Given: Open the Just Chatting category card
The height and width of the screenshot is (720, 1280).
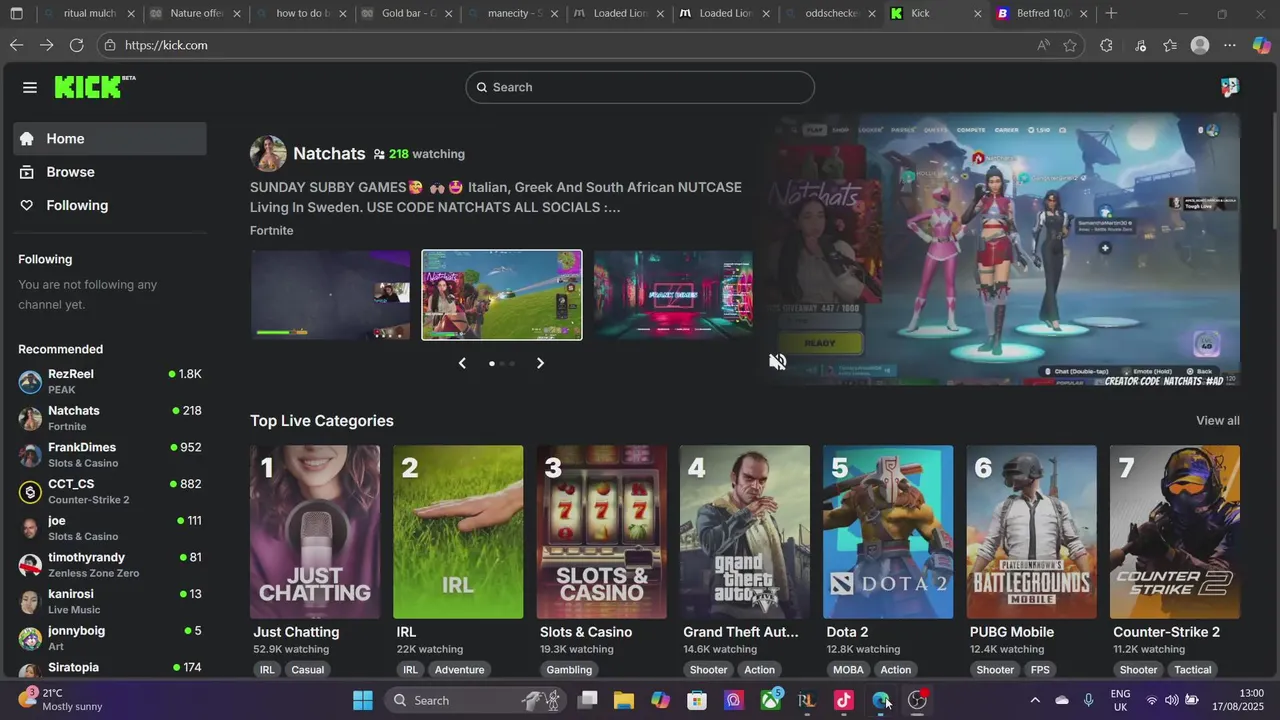Looking at the screenshot, I should tap(315, 532).
